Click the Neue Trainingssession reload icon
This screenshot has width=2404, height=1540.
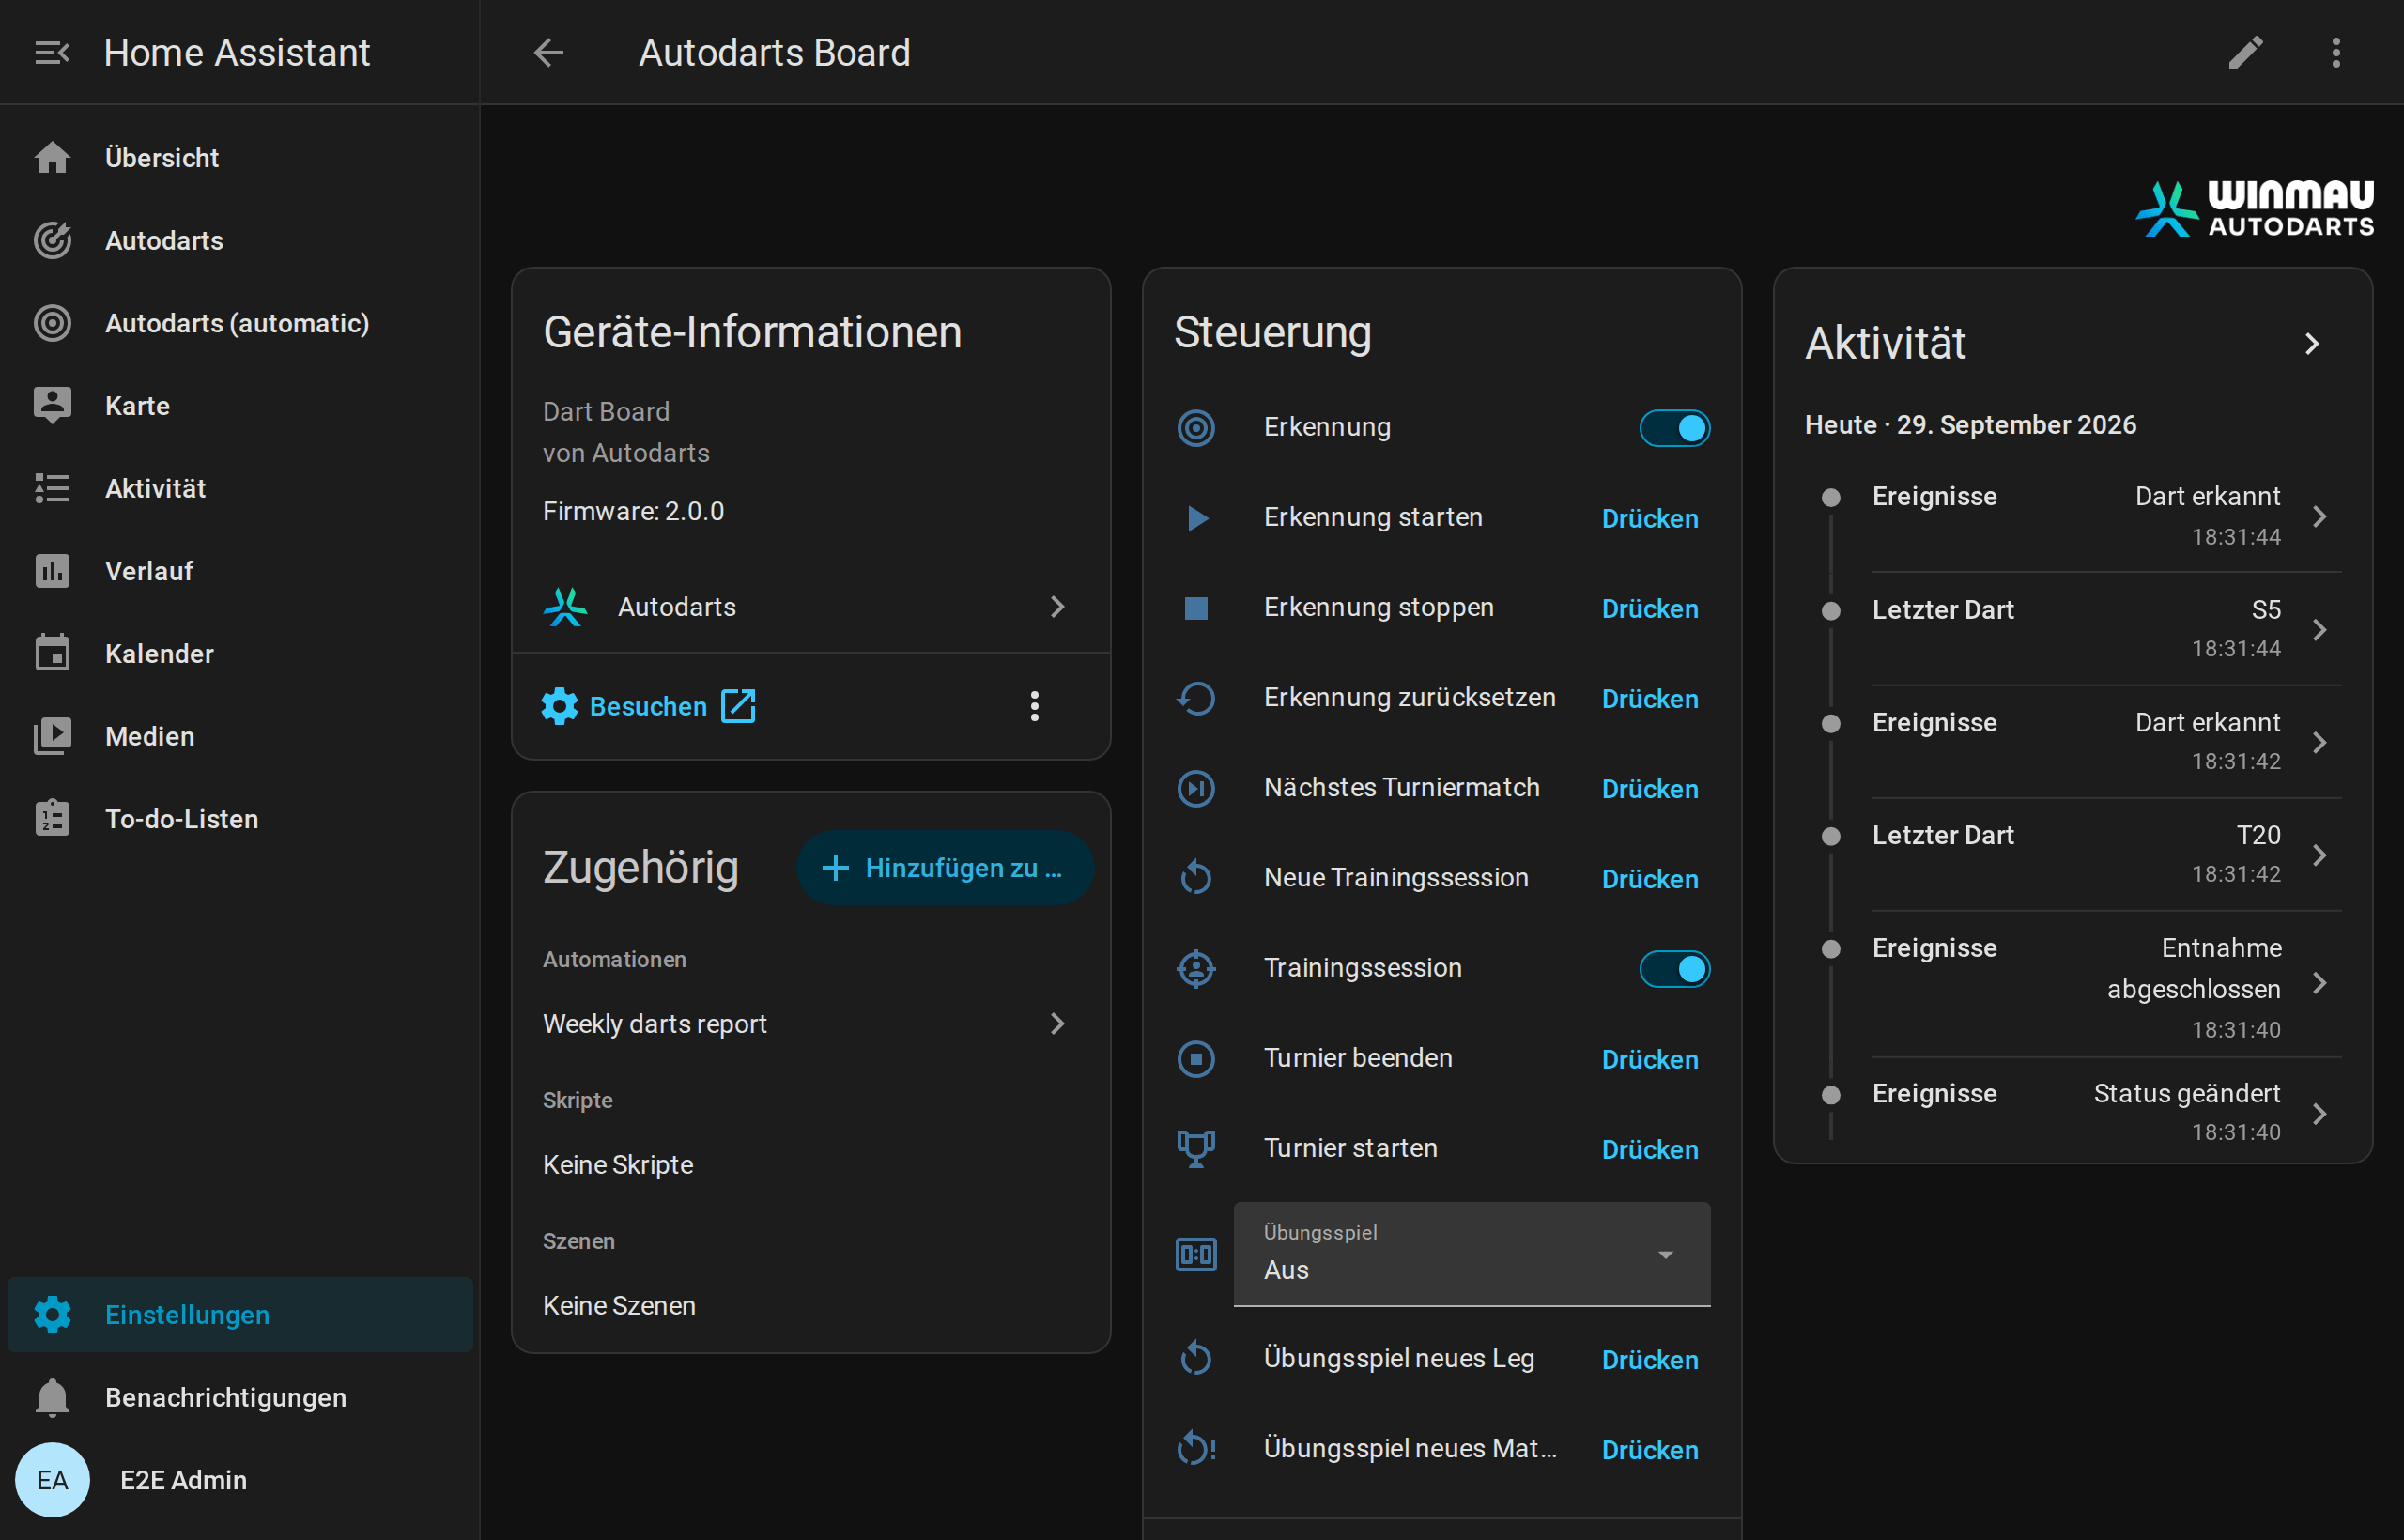(1196, 878)
